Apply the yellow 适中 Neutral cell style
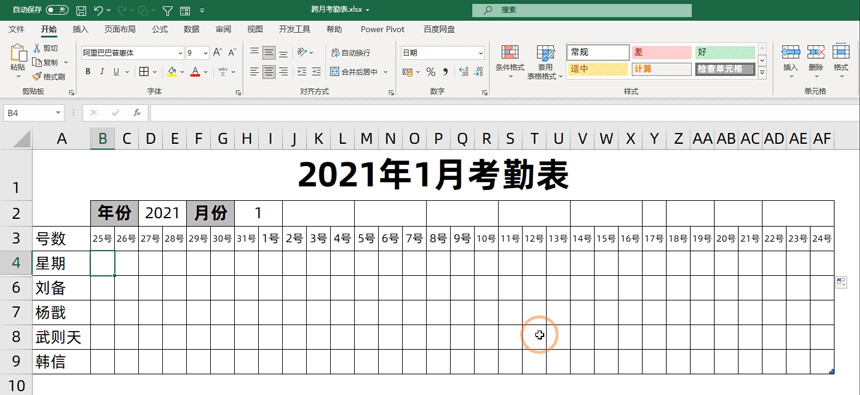Image resolution: width=860 pixels, height=395 pixels. tap(597, 69)
